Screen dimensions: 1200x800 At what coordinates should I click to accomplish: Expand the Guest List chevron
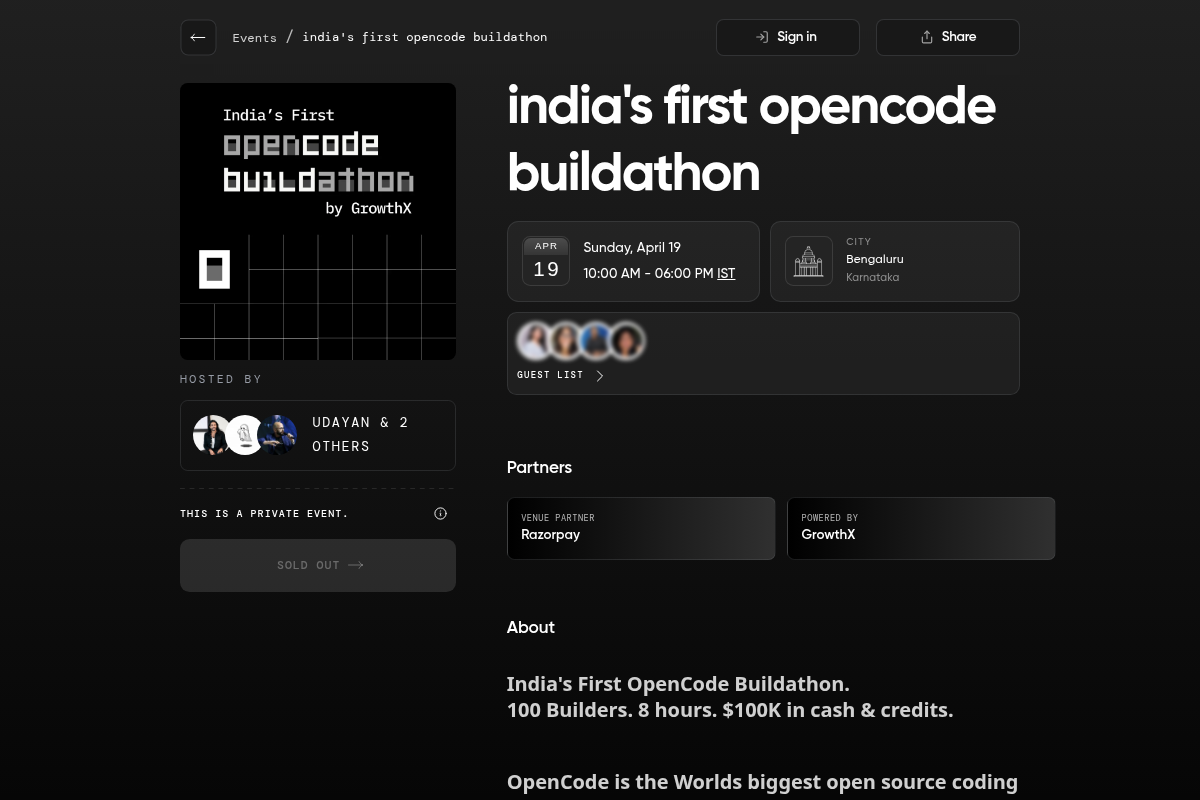[x=600, y=375]
